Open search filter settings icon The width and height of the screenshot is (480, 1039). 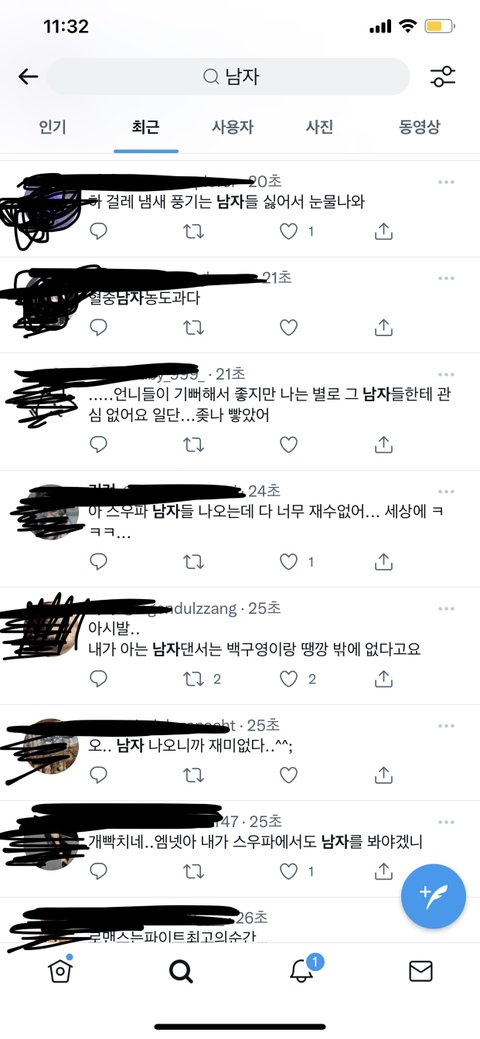[442, 77]
